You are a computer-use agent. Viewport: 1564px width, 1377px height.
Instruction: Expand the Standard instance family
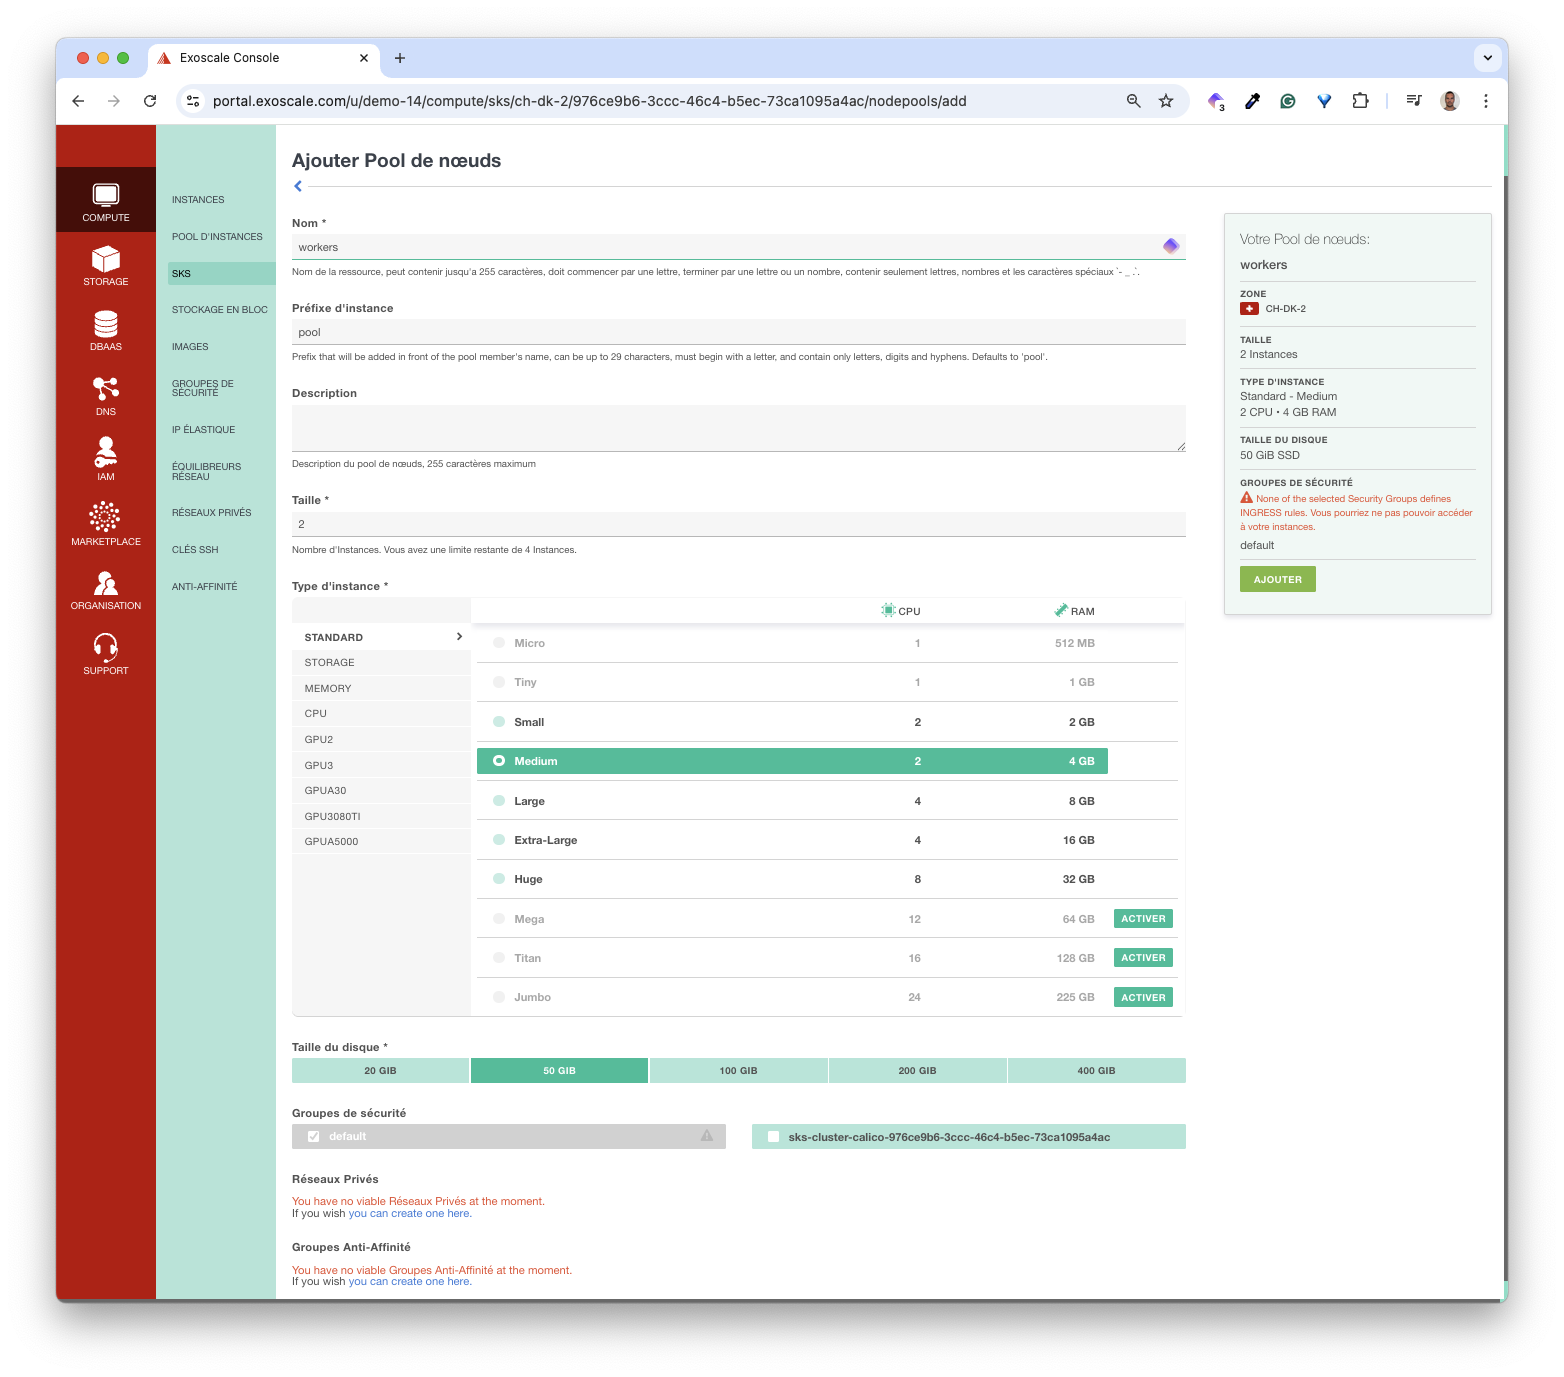point(381,637)
